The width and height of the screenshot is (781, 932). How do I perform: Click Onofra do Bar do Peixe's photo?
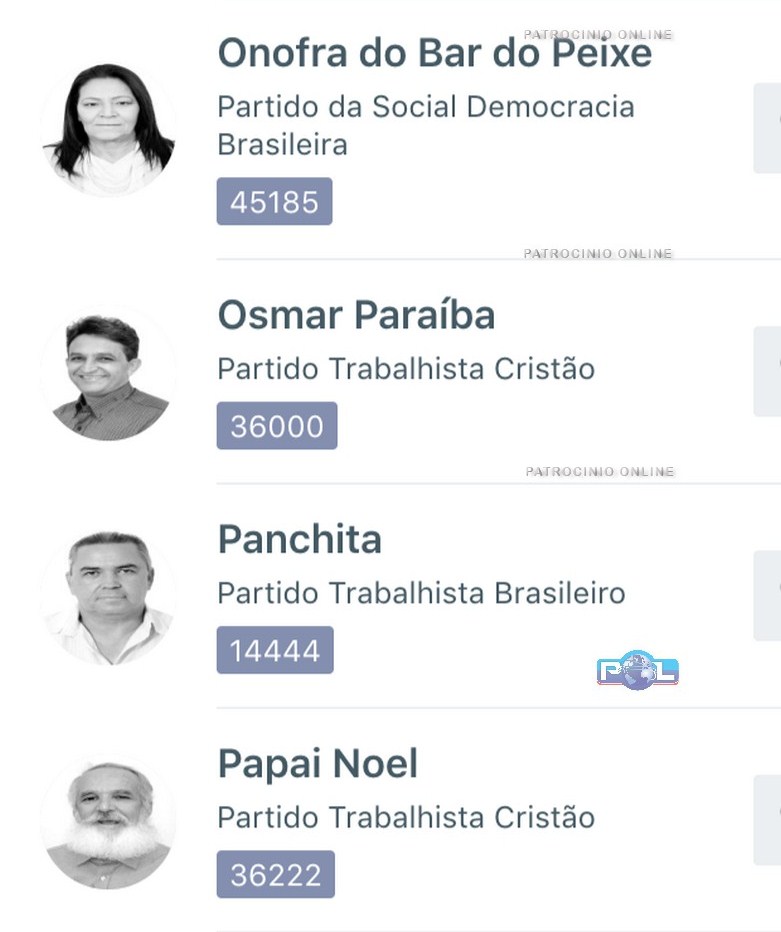pyautogui.click(x=108, y=130)
